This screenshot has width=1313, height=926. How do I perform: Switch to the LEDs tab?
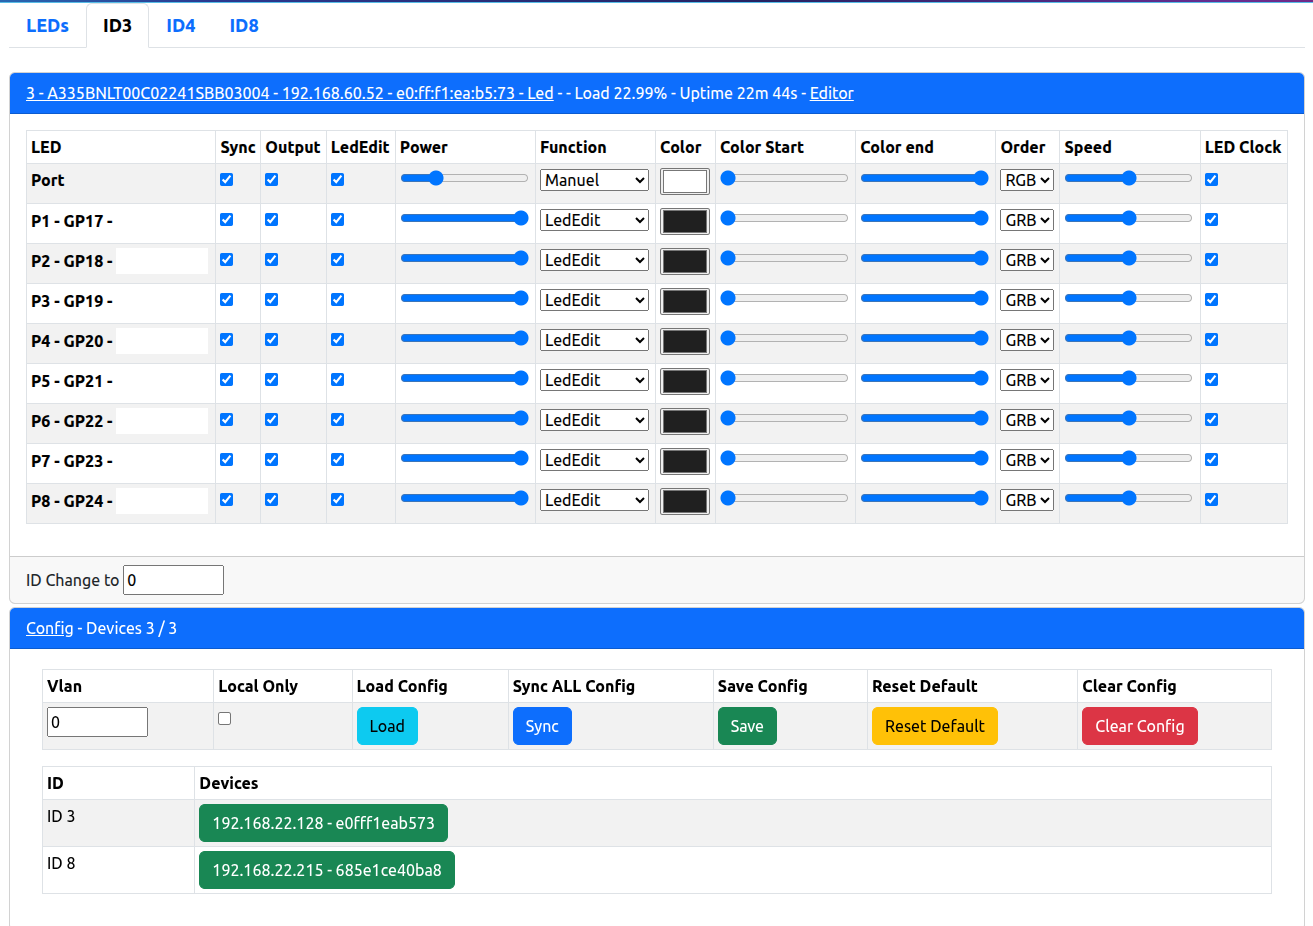(47, 26)
